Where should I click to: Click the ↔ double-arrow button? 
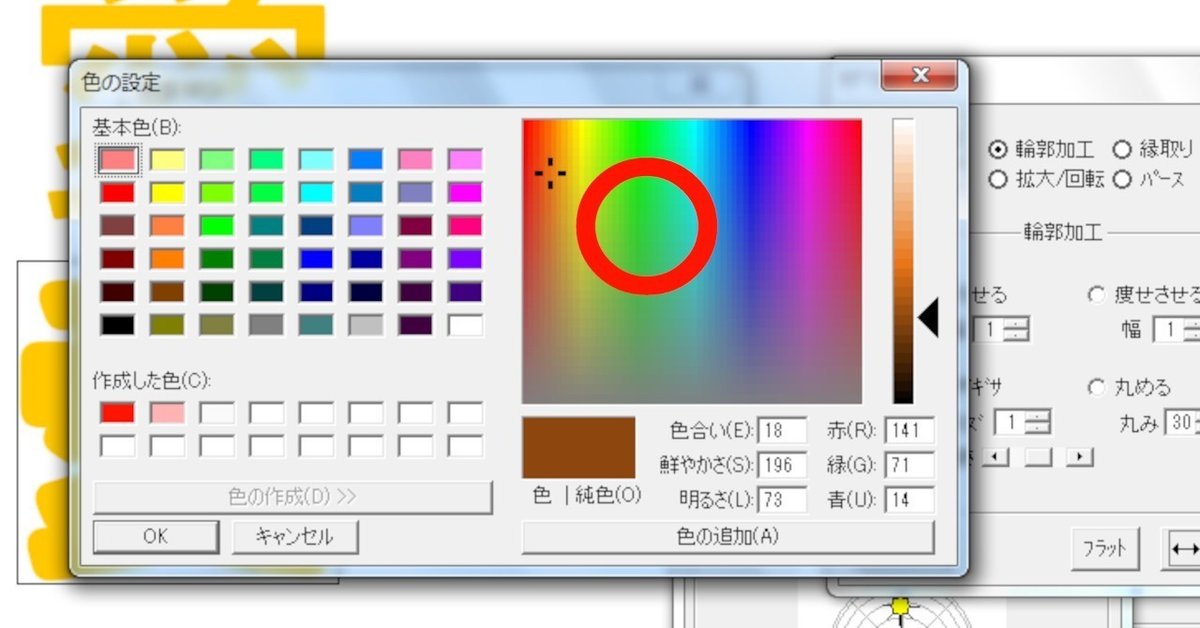(x=1185, y=548)
